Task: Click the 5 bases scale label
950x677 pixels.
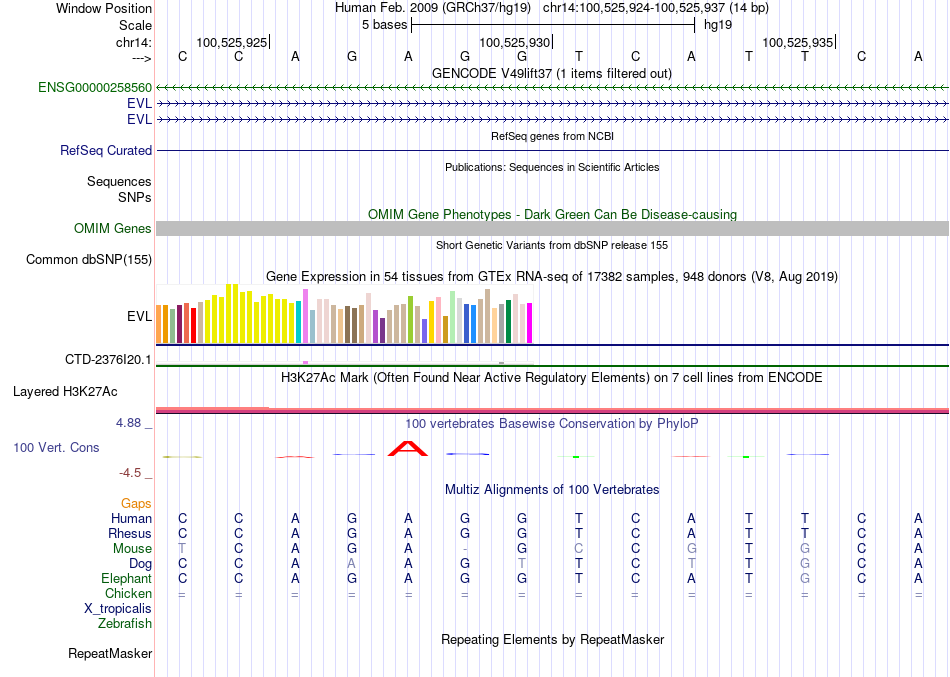Action: (385, 25)
